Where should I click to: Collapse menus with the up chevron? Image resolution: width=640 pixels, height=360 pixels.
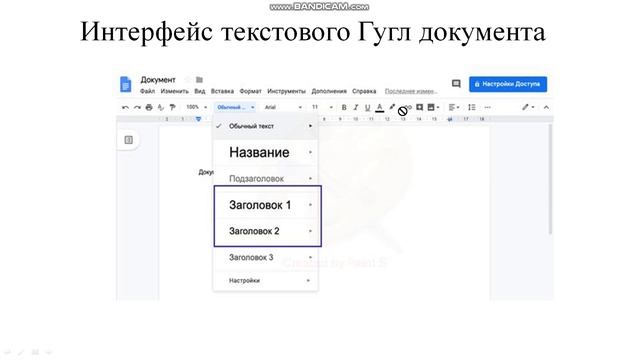[546, 107]
